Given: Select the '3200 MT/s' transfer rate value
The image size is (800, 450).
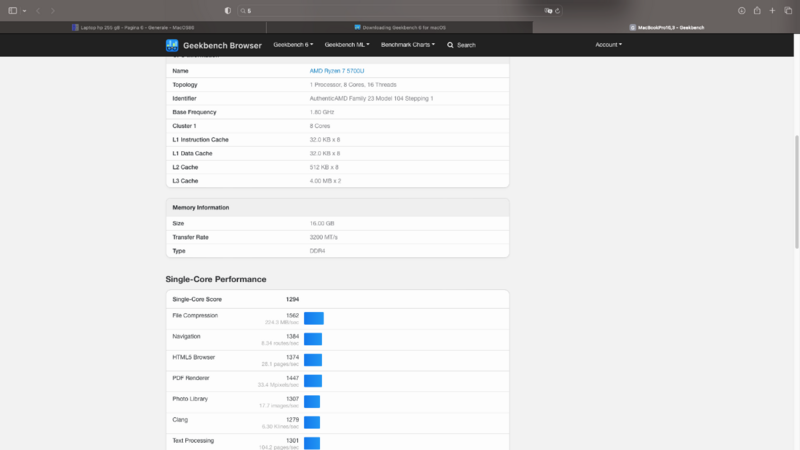Looking at the screenshot, I should pos(323,237).
